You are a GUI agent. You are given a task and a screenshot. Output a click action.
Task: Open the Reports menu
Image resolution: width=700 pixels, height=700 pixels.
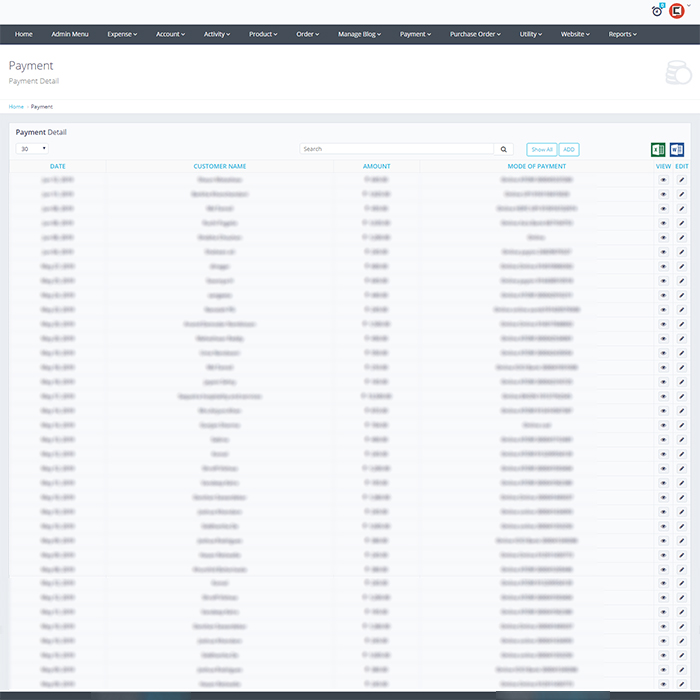coord(622,34)
